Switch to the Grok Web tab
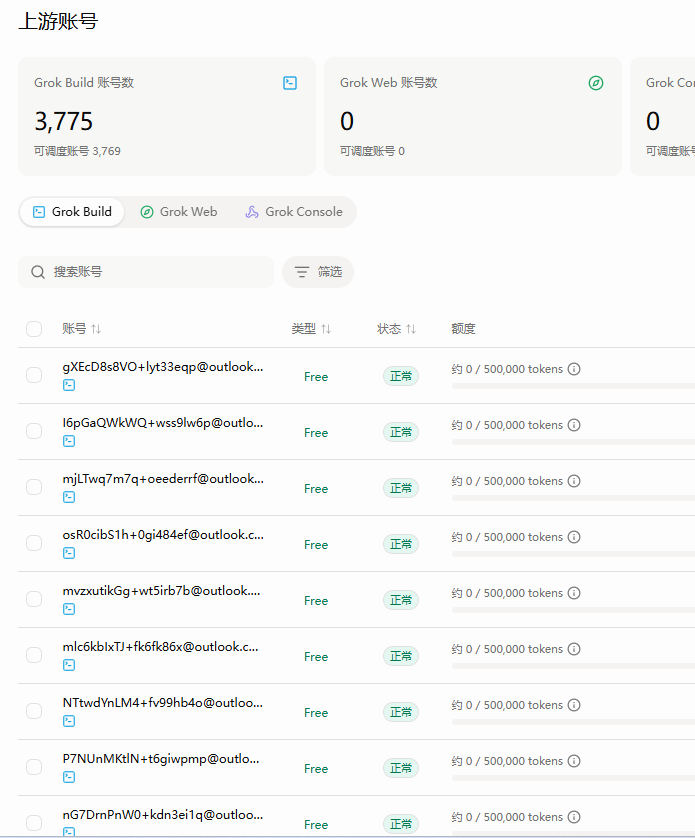The width and height of the screenshot is (695, 838). click(179, 212)
